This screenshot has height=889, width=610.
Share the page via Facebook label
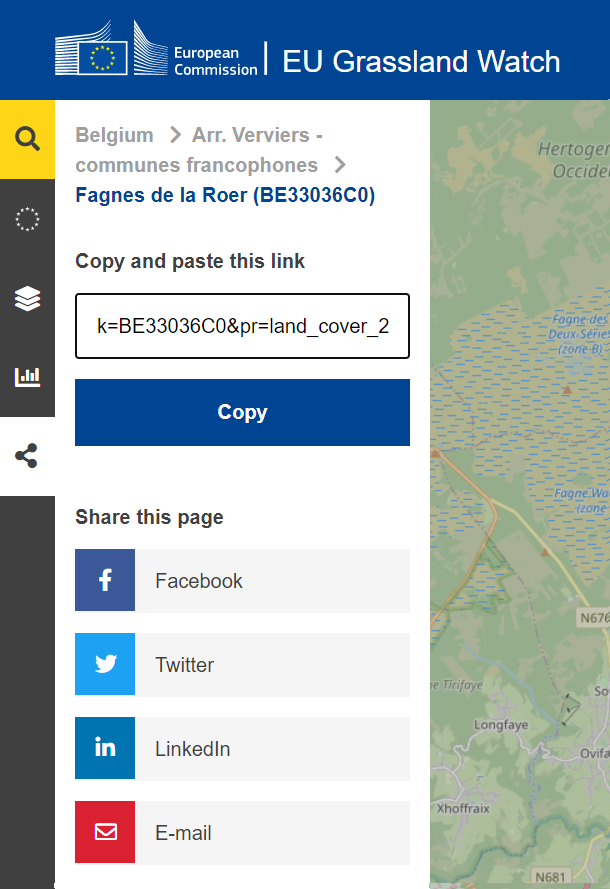click(199, 581)
